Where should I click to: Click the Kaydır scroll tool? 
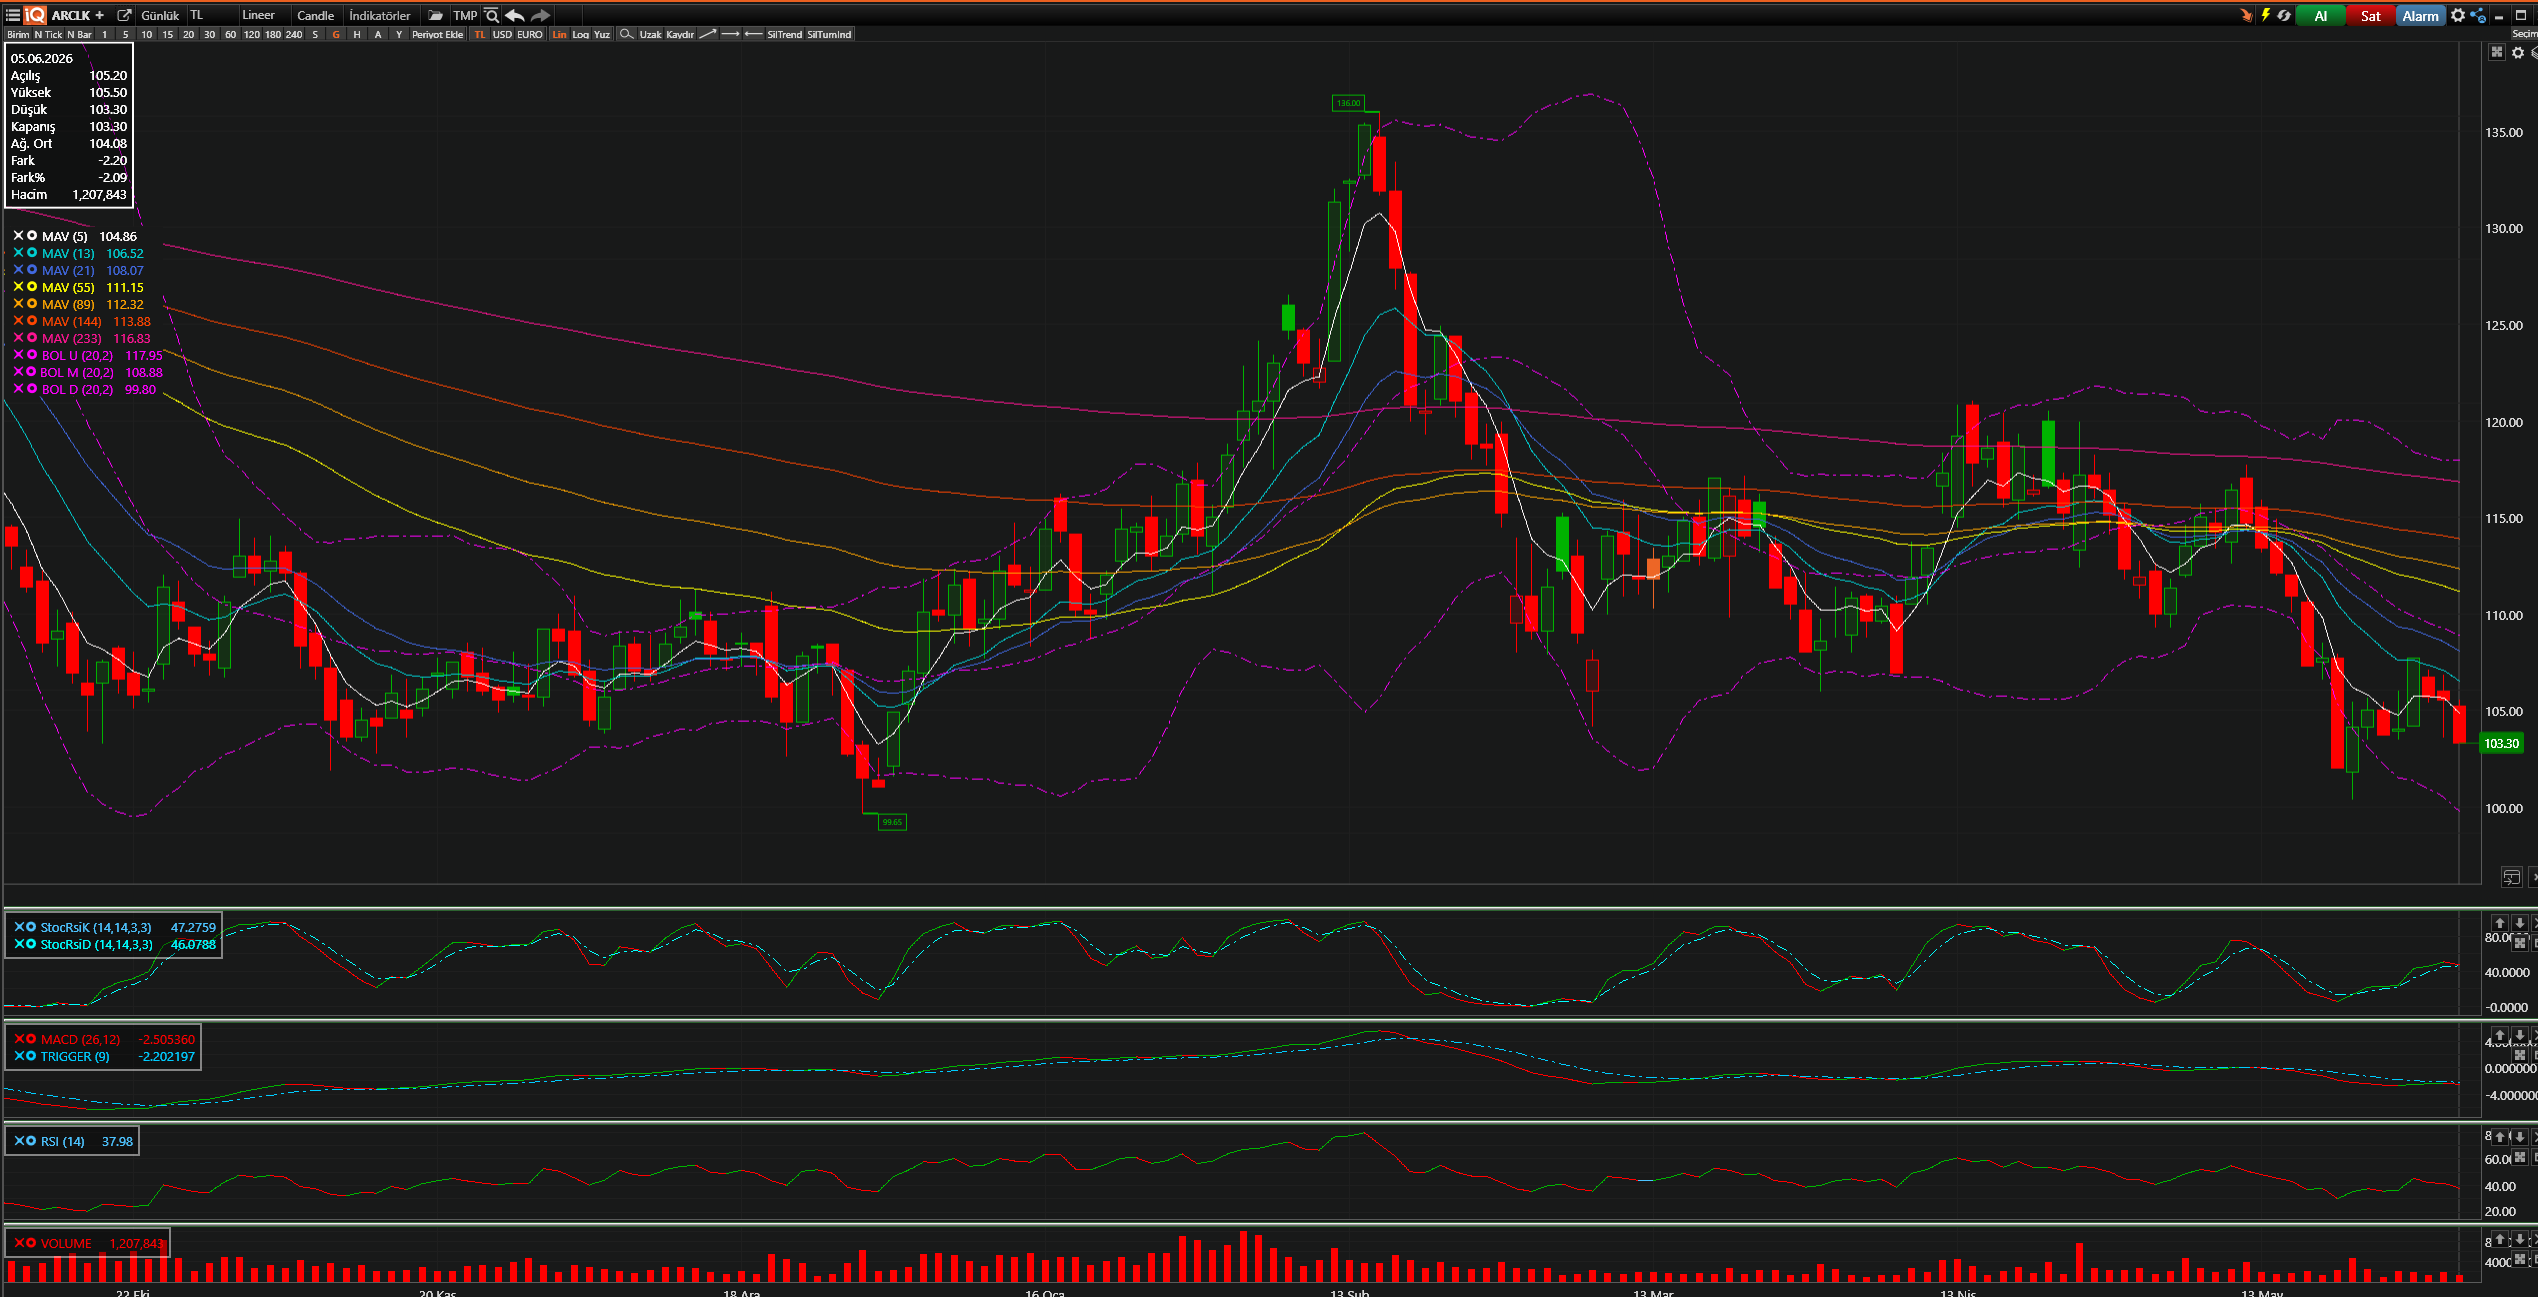click(x=680, y=34)
